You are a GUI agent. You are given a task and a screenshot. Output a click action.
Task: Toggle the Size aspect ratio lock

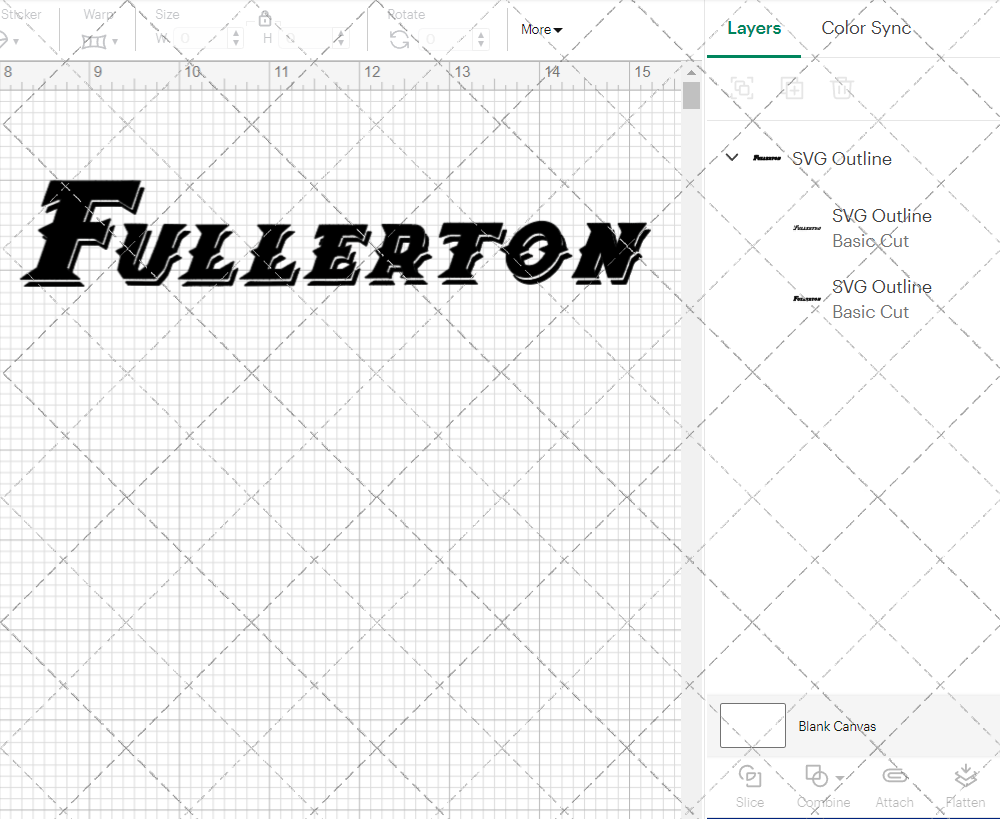(x=265, y=18)
